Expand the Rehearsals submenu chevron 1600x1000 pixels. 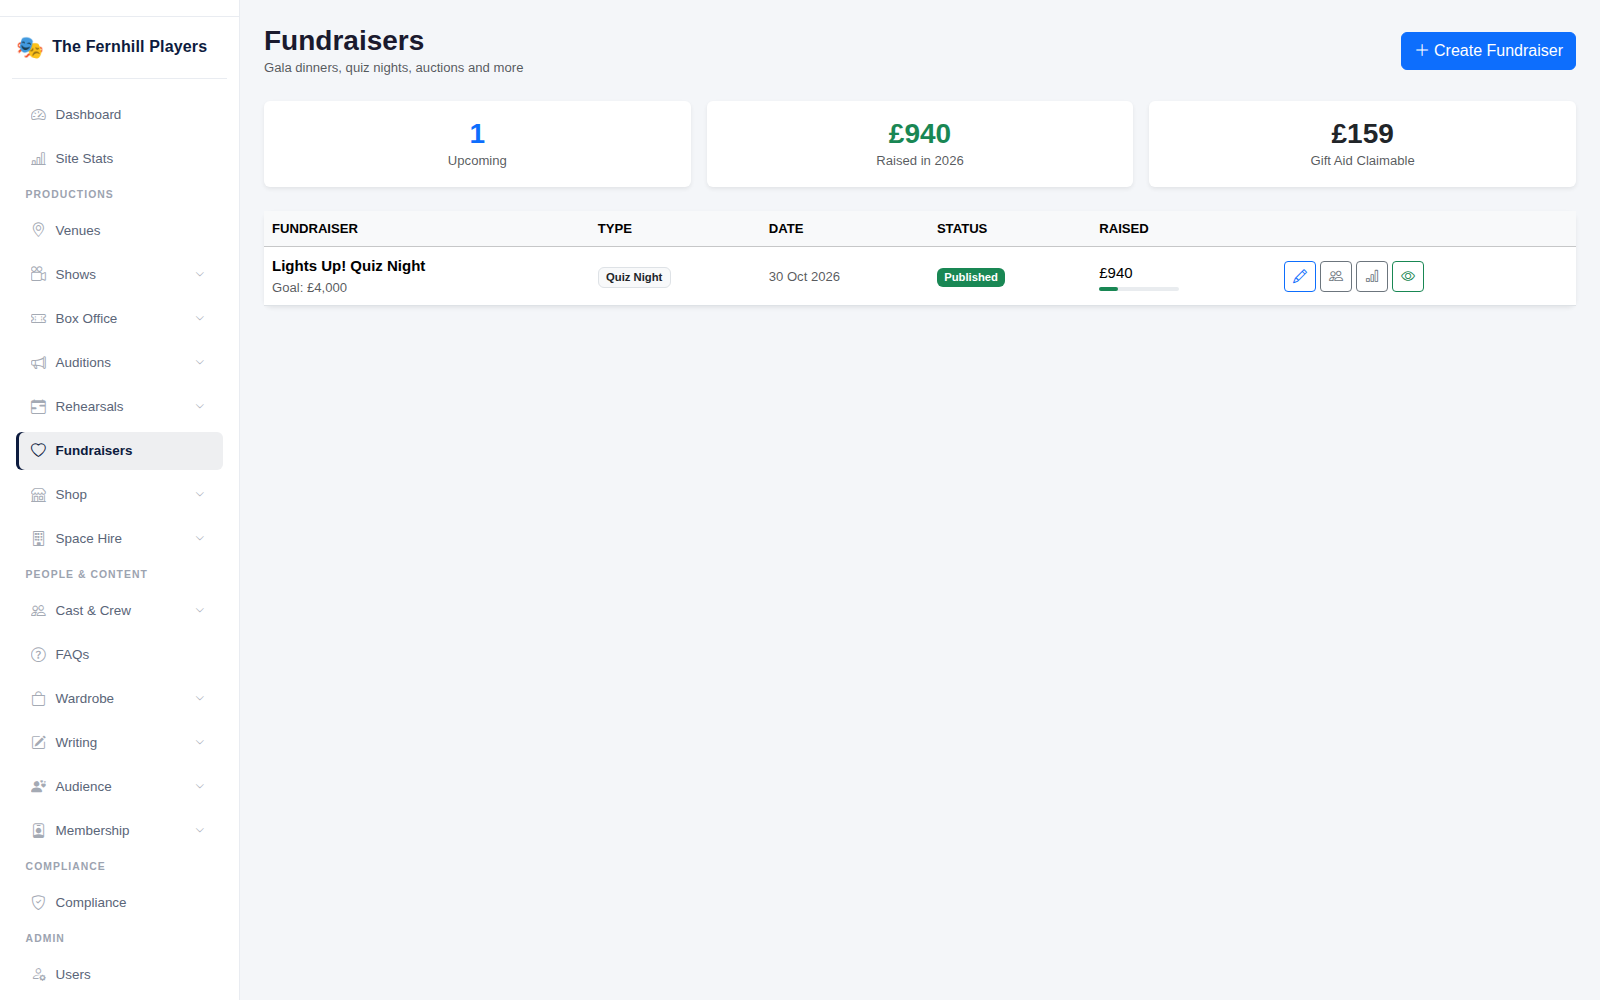coord(200,406)
